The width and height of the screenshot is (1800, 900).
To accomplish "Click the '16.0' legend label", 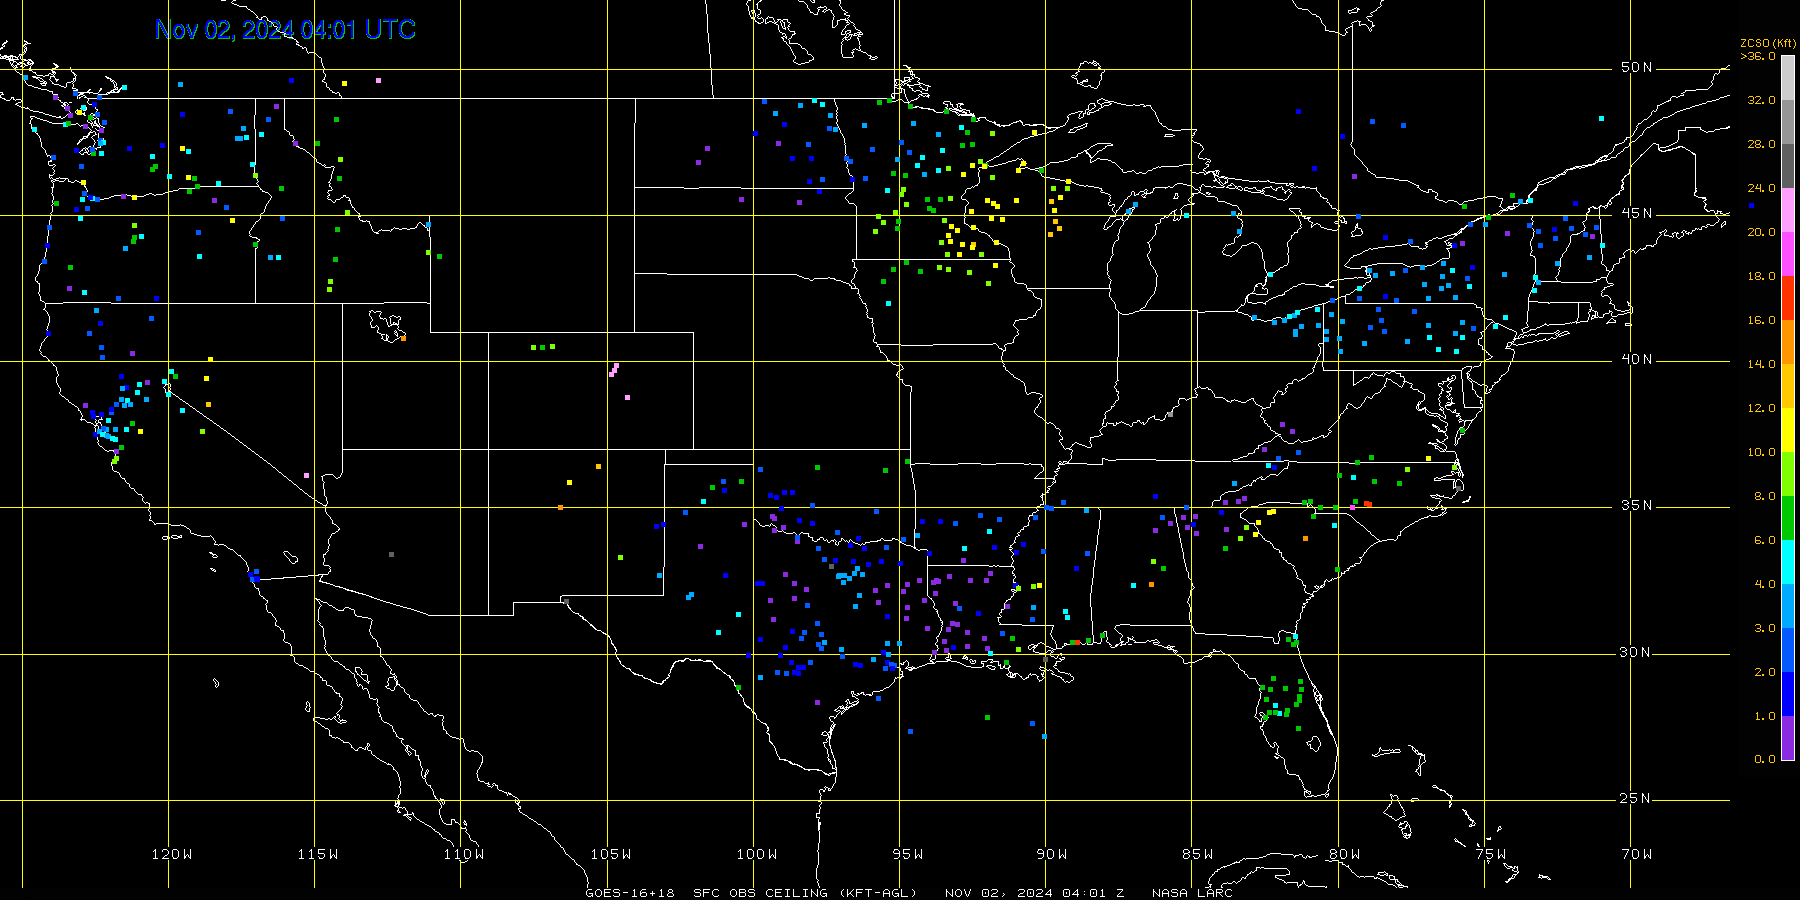I will coord(1761,320).
